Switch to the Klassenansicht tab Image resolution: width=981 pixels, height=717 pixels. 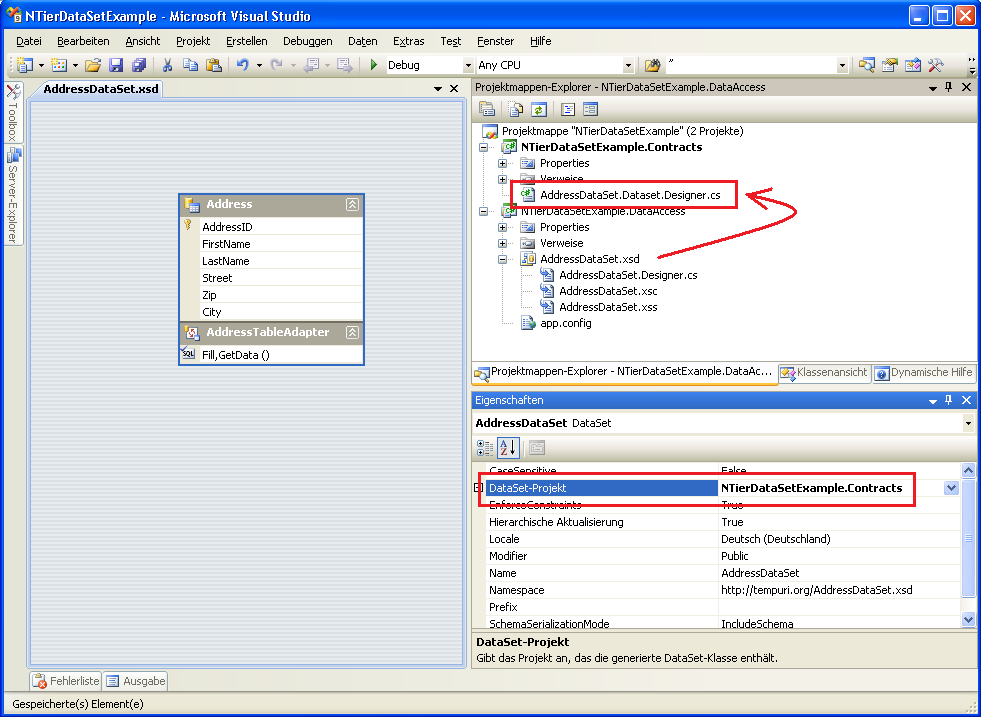pyautogui.click(x=823, y=373)
